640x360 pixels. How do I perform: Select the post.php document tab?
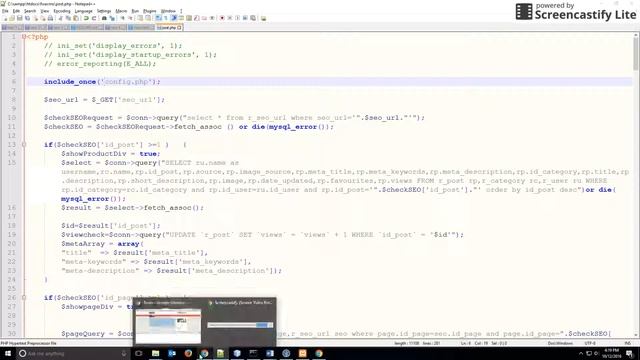pyautogui.click(x=168, y=27)
